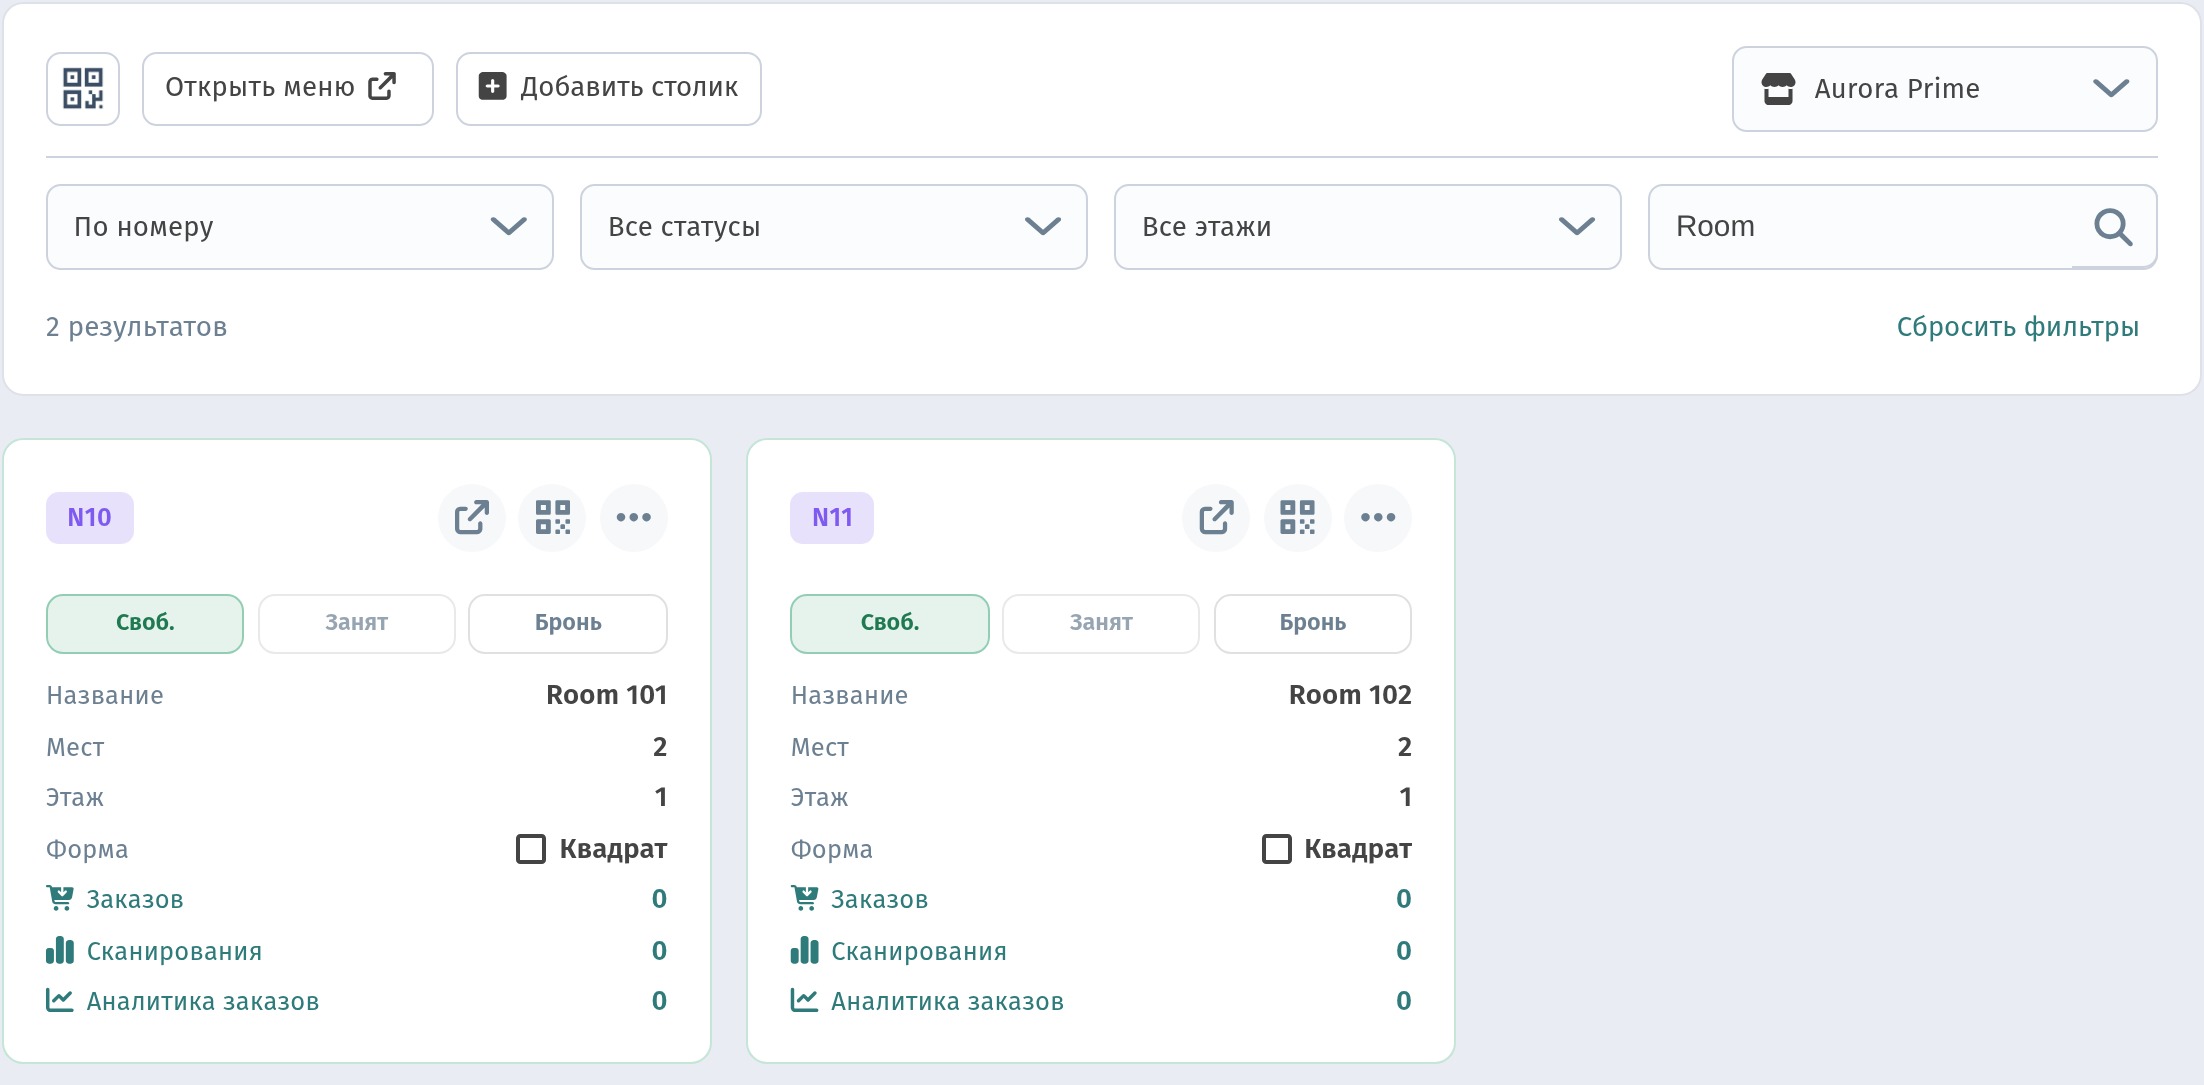This screenshot has width=2204, height=1085.
Task: Click the N11 table number badge
Action: [x=832, y=518]
